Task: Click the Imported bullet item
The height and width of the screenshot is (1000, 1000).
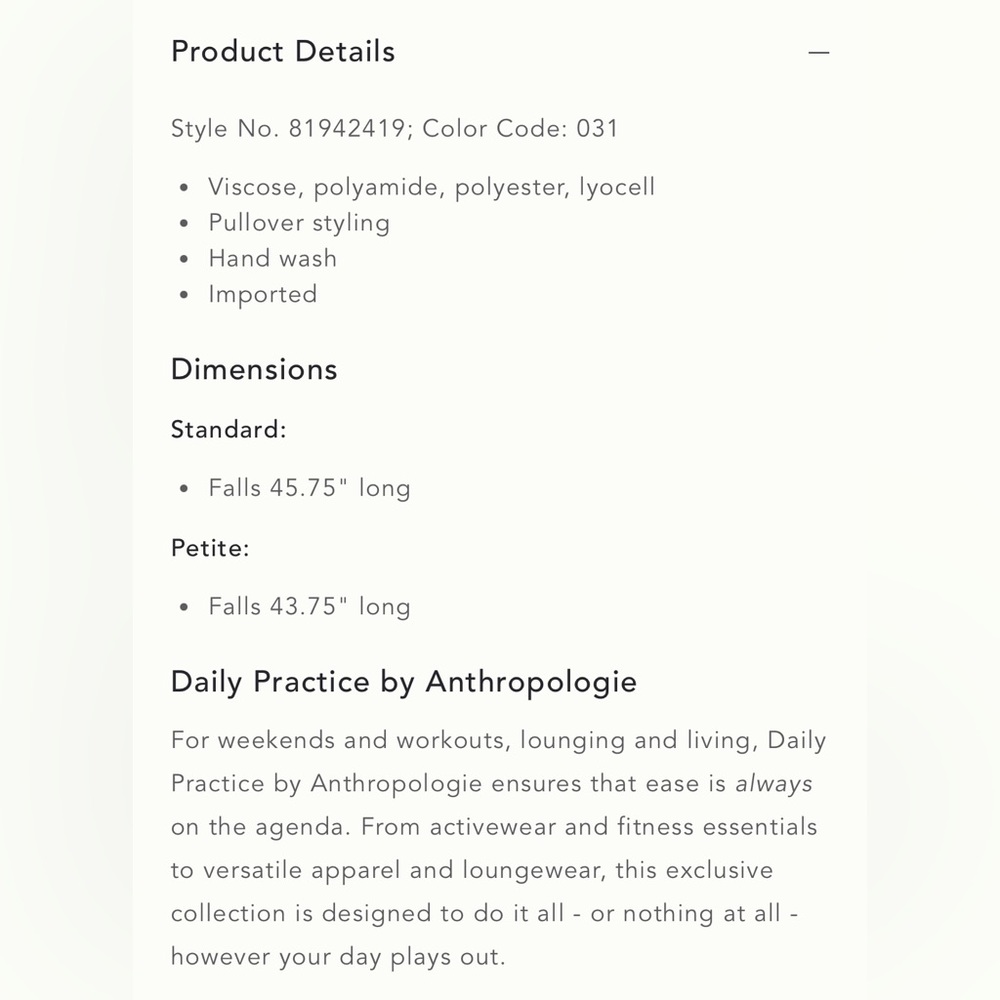Action: [x=262, y=295]
